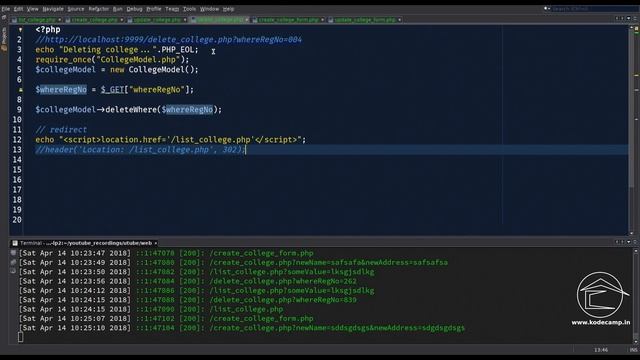
Task: Open the View menu
Action: click(x=33, y=9)
